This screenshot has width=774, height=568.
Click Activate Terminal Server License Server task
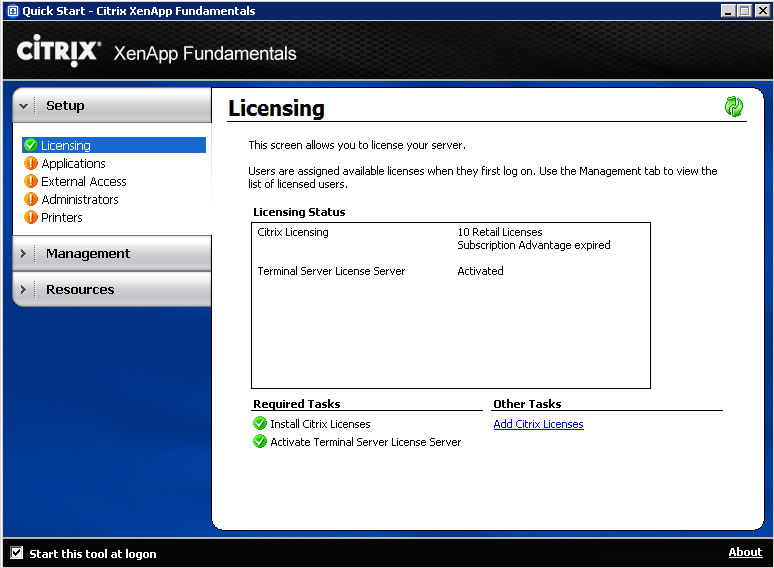[x=365, y=442]
